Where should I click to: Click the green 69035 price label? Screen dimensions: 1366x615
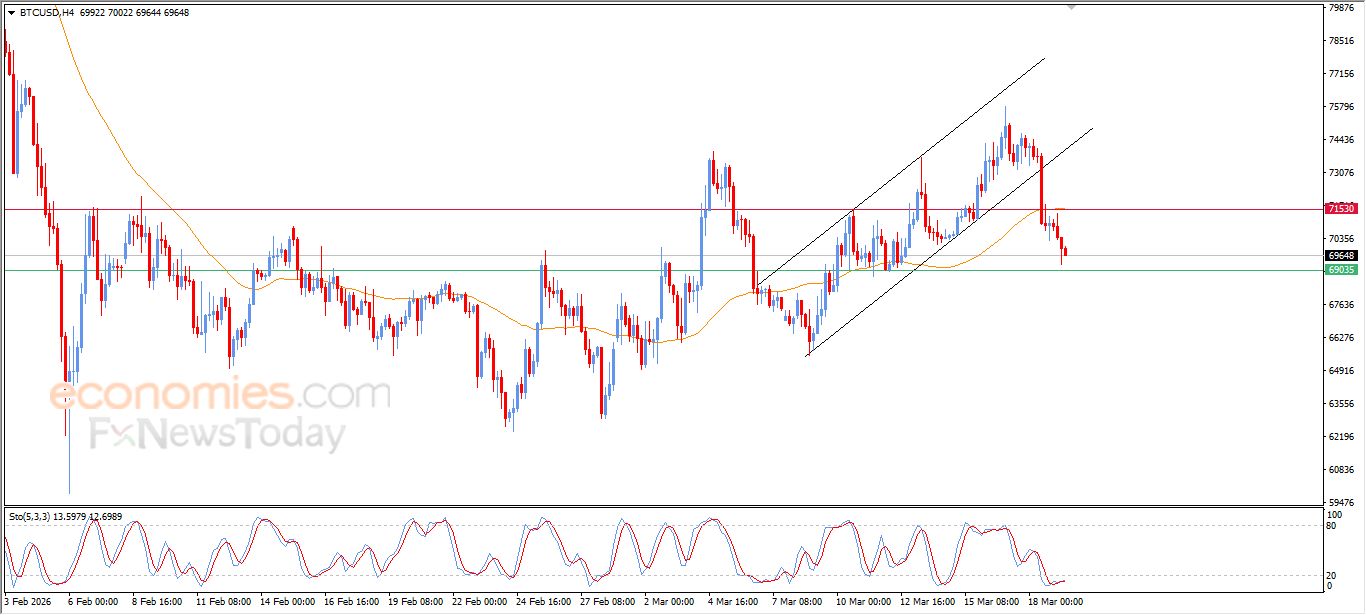(x=1341, y=270)
